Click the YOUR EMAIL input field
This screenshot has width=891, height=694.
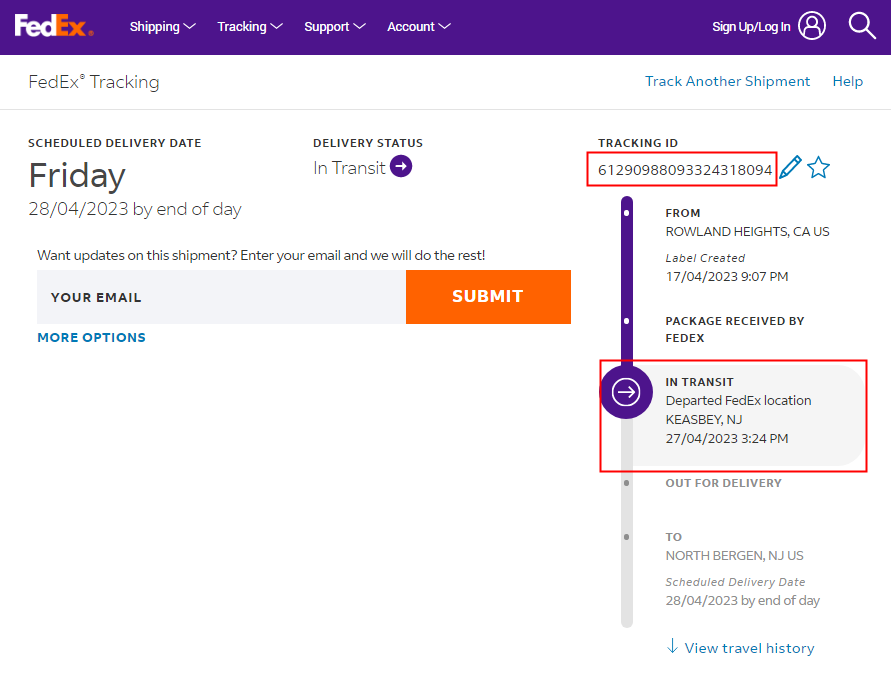pyautogui.click(x=221, y=297)
